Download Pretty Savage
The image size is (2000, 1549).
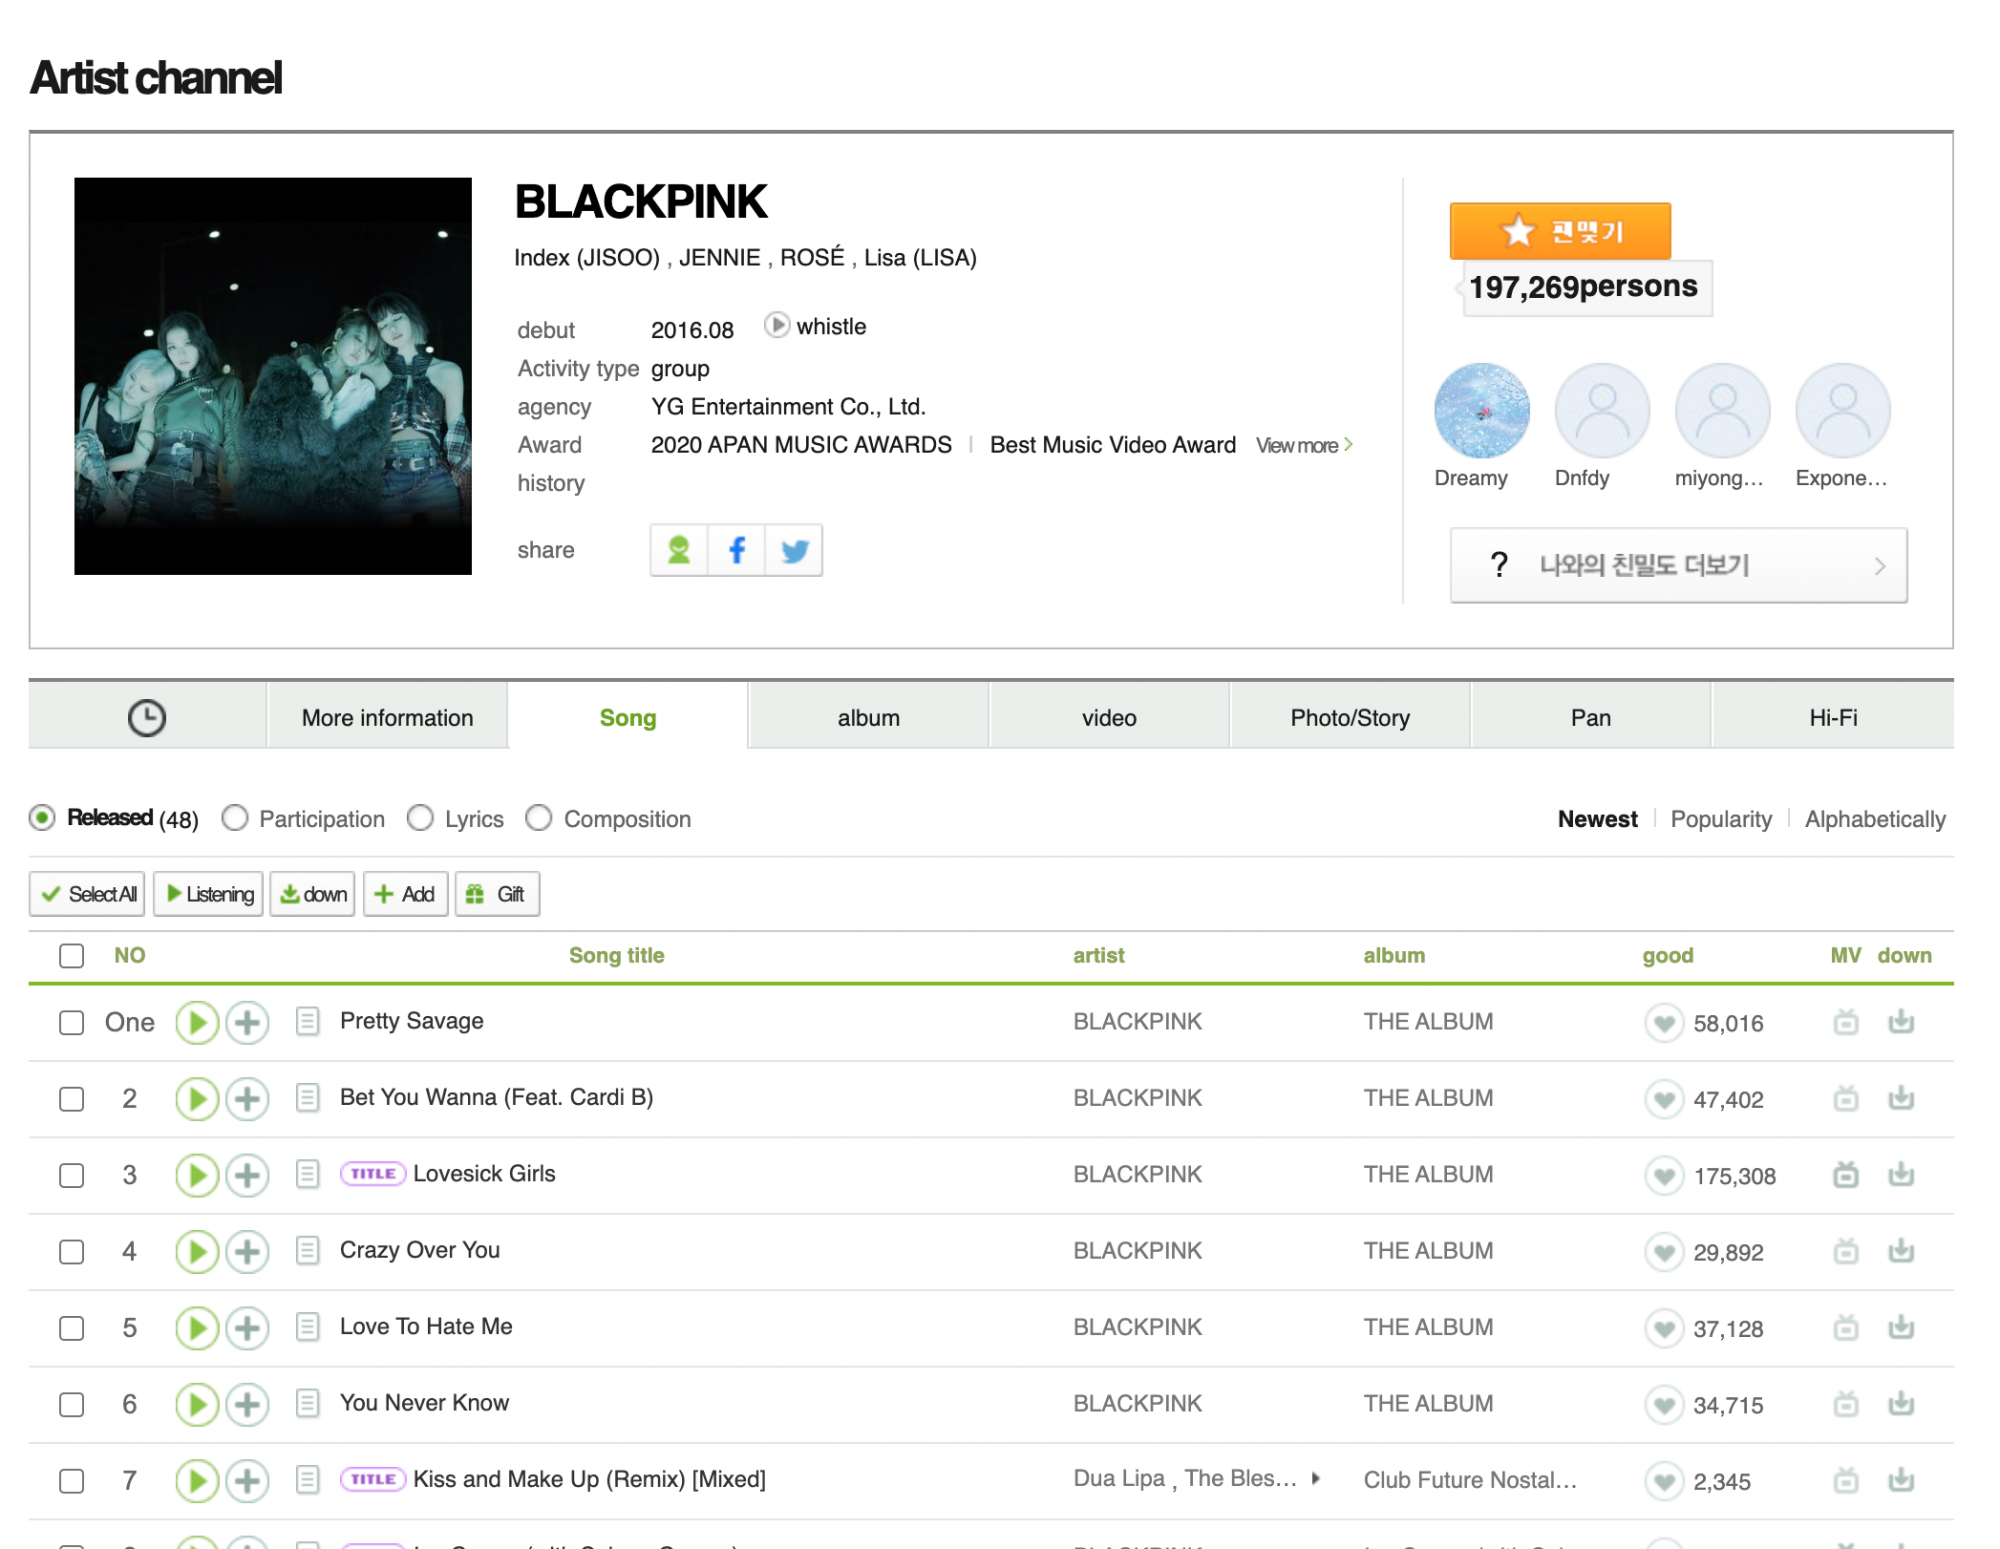[1901, 1022]
